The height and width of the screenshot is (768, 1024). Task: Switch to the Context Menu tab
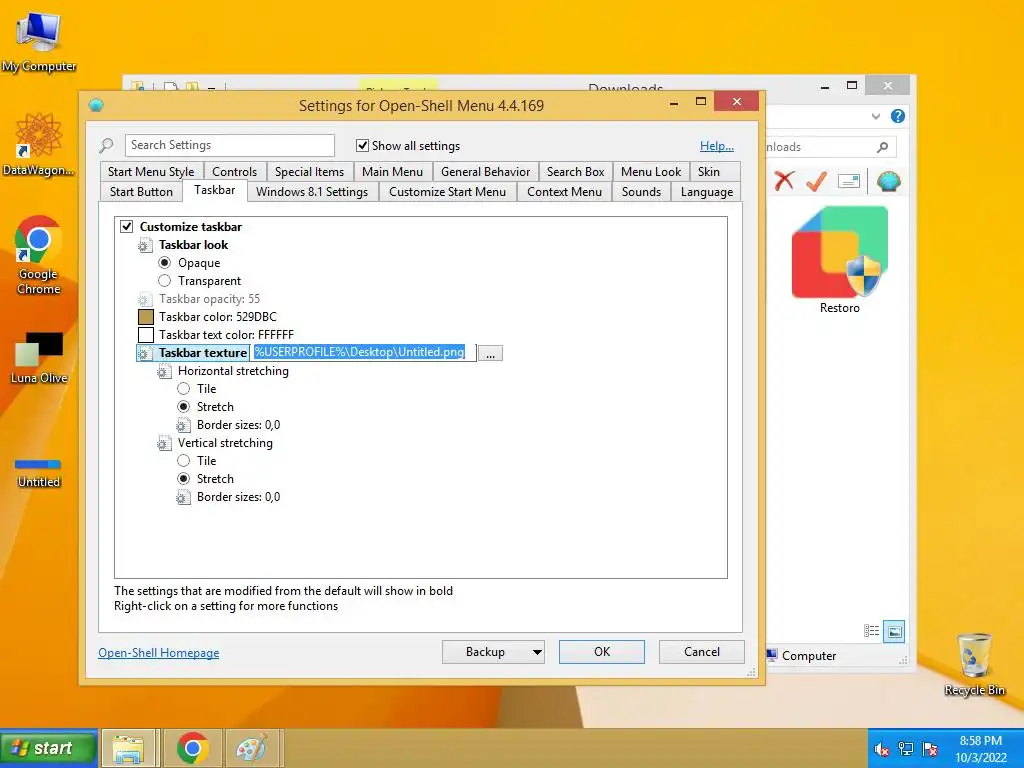point(564,192)
